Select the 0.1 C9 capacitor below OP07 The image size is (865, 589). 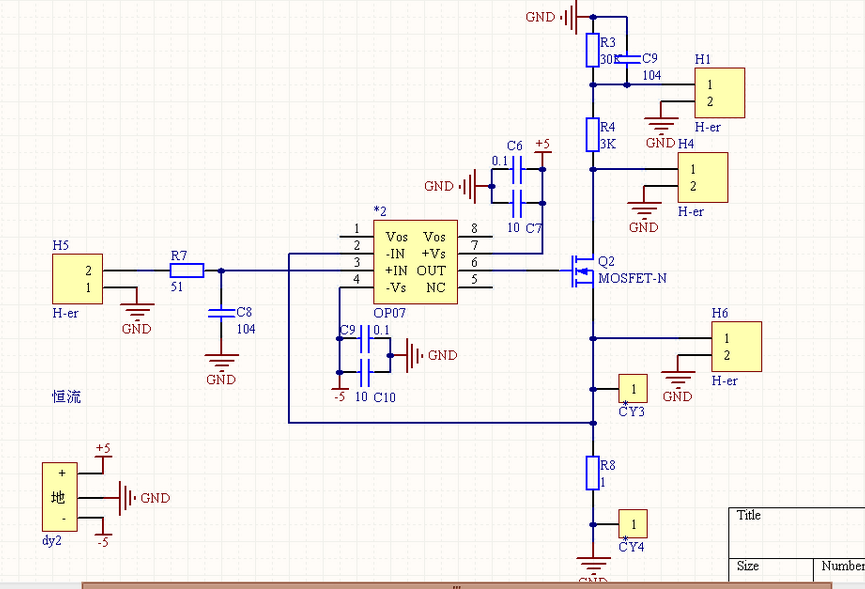(365, 338)
